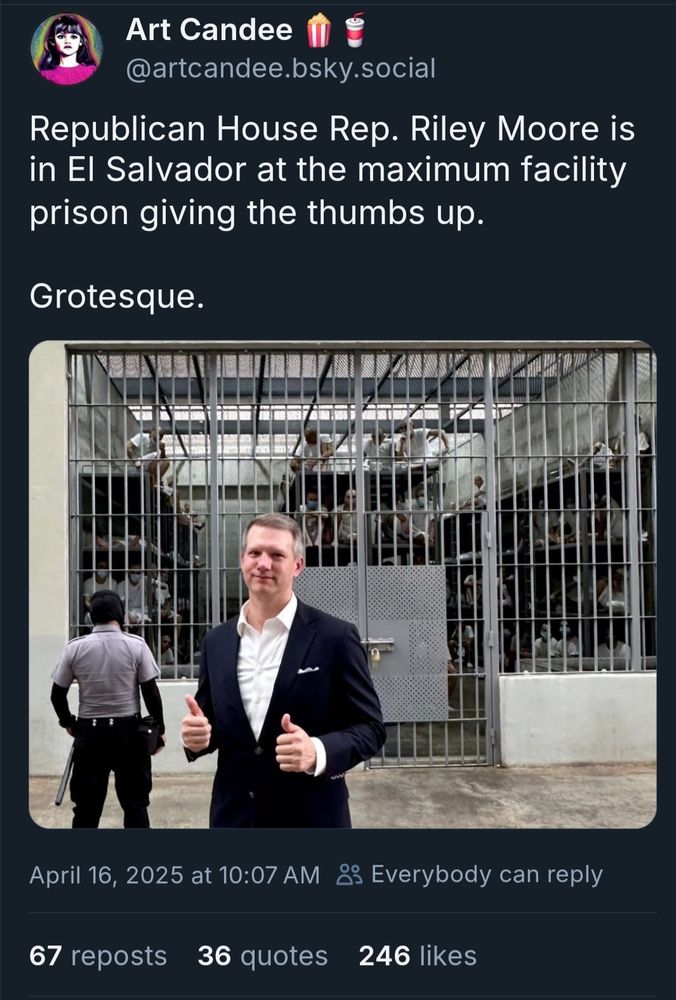This screenshot has height=1000, width=676.
Task: Open the April 16, 2025 timestamp
Action: pyautogui.click(x=174, y=875)
